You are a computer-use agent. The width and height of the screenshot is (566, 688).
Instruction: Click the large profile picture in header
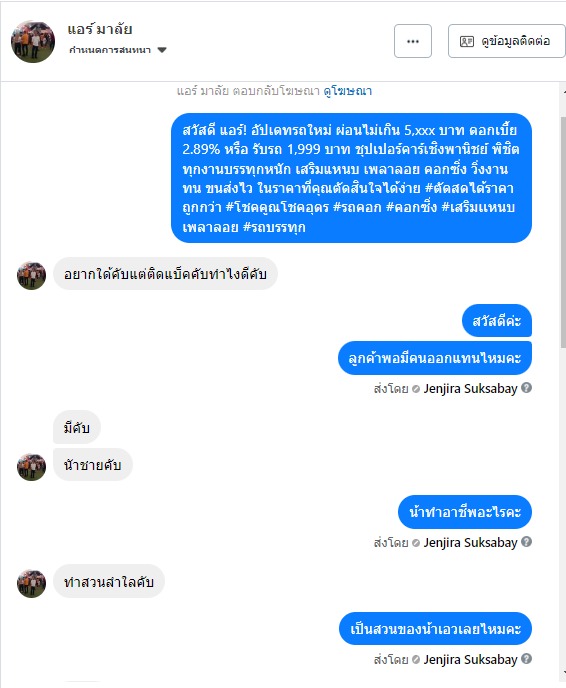click(x=33, y=41)
